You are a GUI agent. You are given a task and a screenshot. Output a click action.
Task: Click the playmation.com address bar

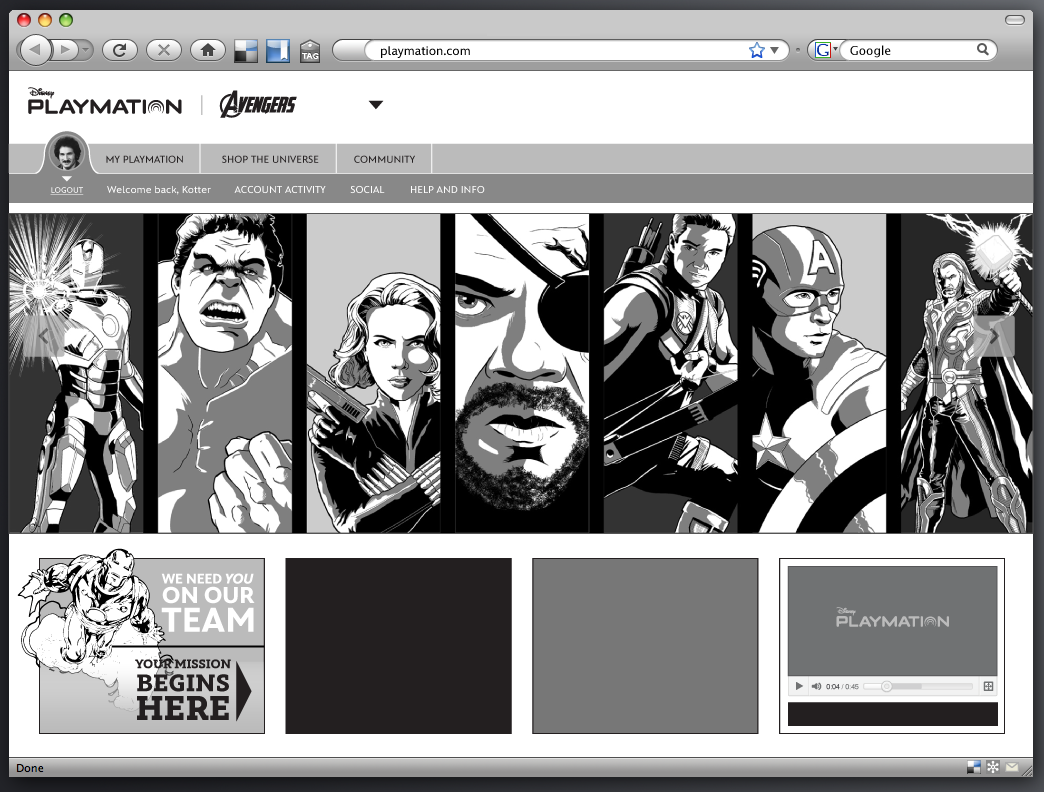(559, 51)
